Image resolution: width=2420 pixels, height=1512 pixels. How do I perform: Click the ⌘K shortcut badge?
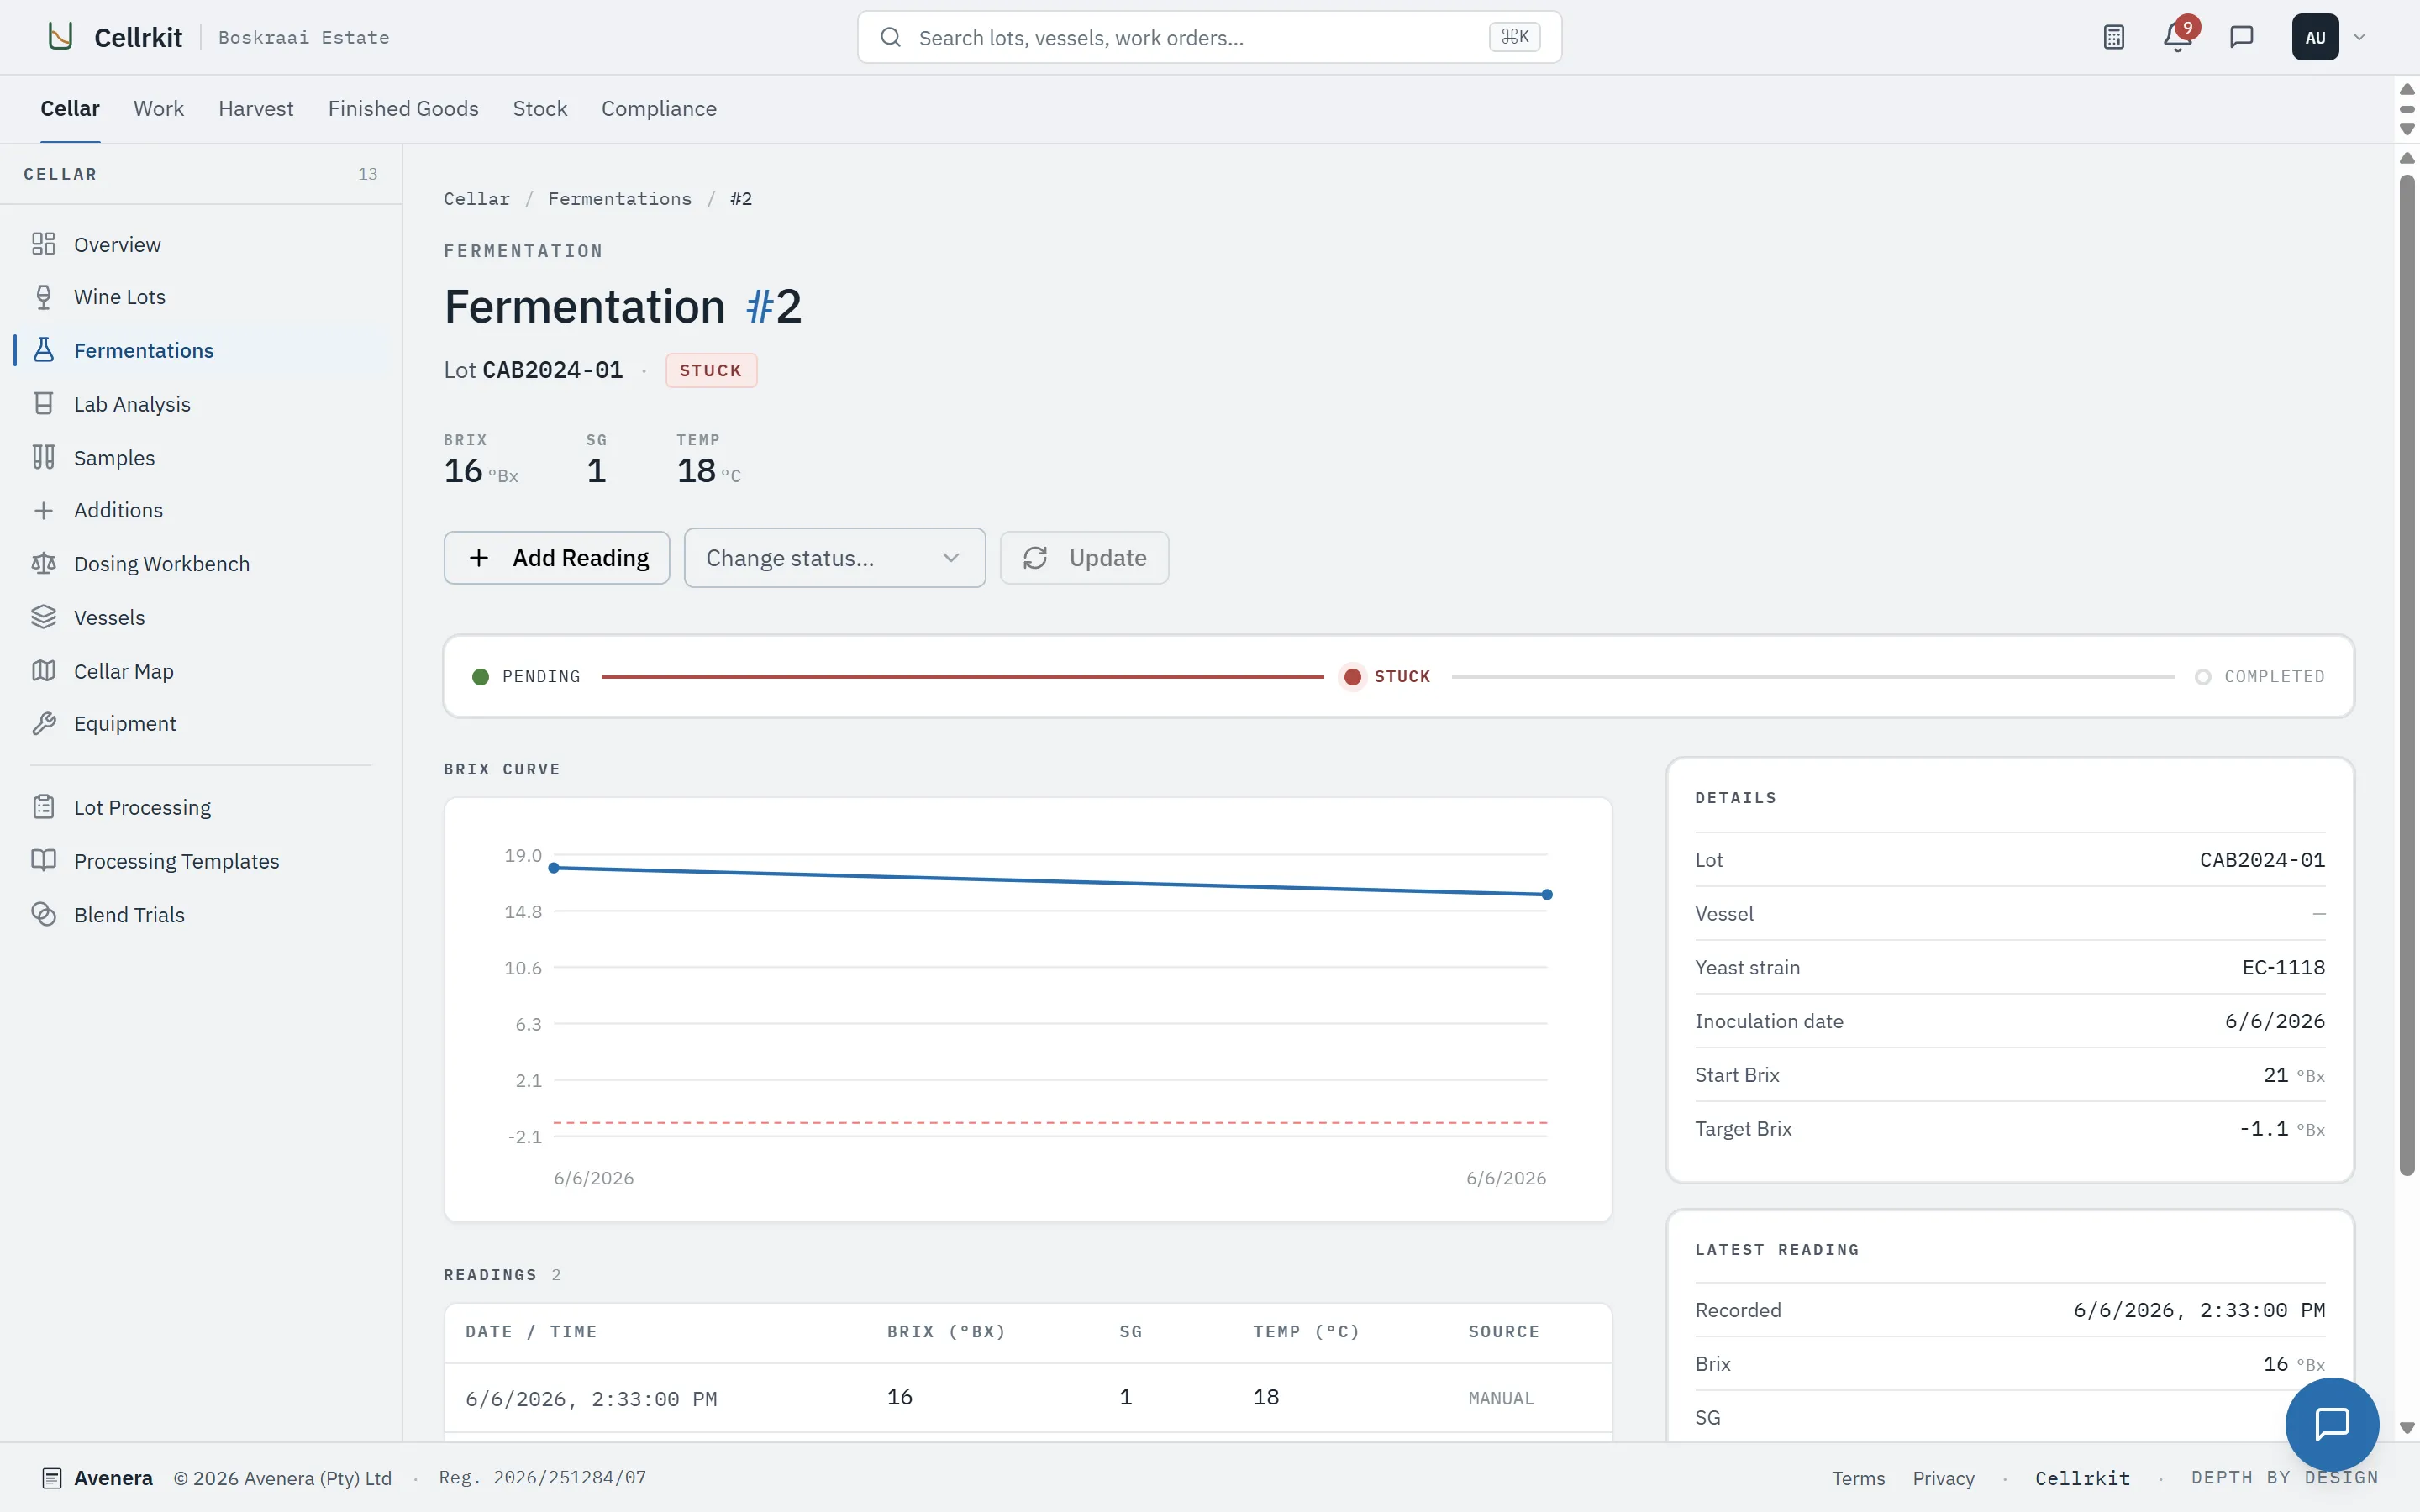coord(1514,37)
